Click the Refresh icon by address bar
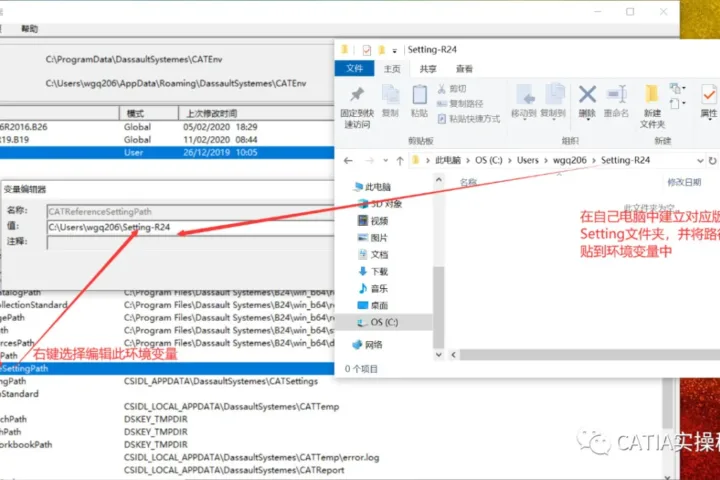This screenshot has height=480, width=720. (712, 161)
